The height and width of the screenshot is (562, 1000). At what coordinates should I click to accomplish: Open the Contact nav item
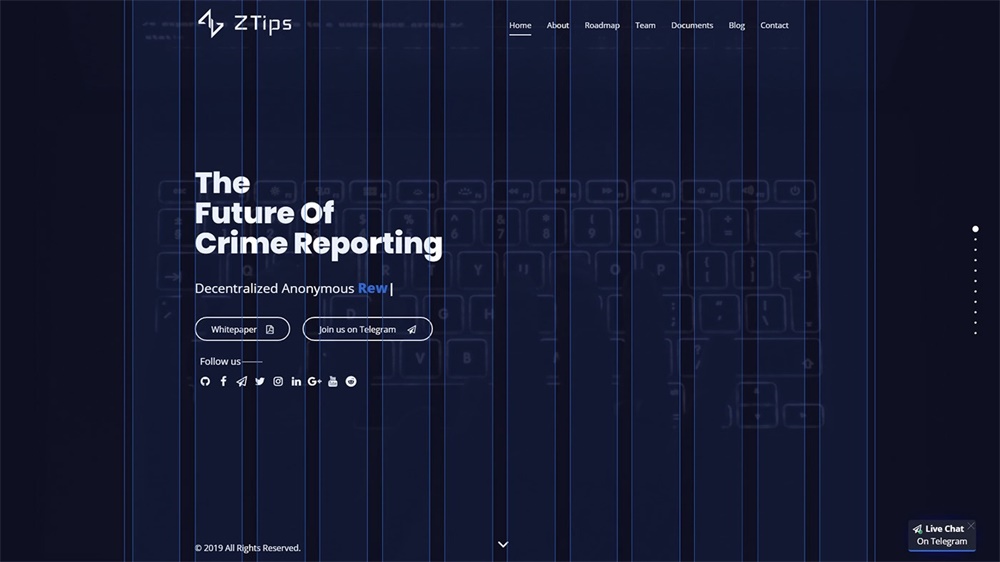tap(774, 26)
